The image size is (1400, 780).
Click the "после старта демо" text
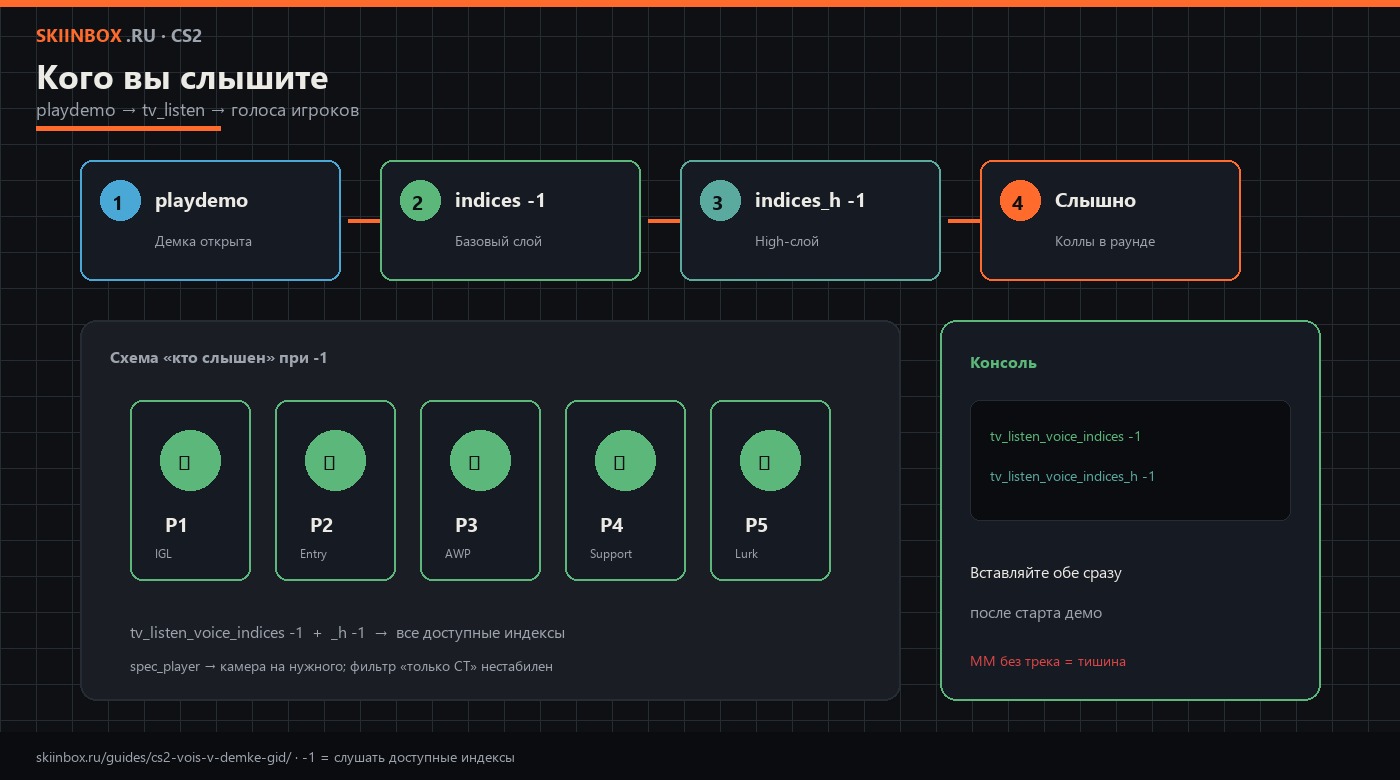point(1036,613)
